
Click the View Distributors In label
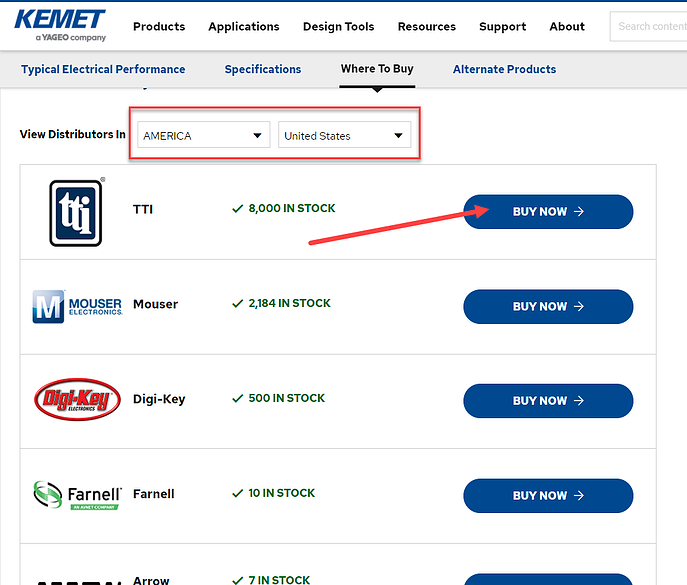[x=73, y=134]
